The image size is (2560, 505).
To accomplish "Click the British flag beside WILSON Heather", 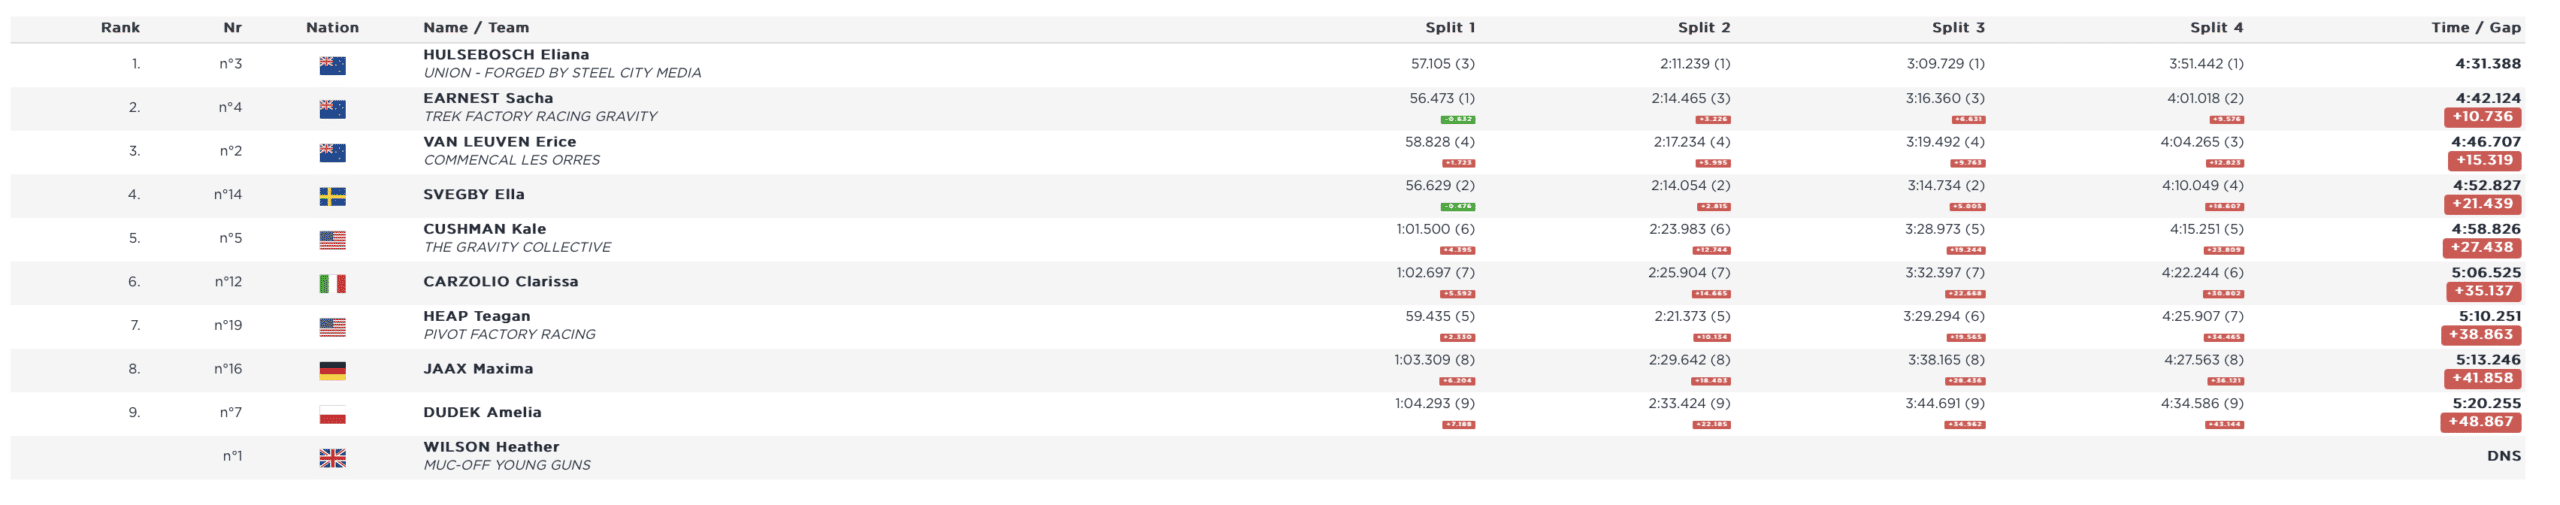I will click(x=332, y=458).
